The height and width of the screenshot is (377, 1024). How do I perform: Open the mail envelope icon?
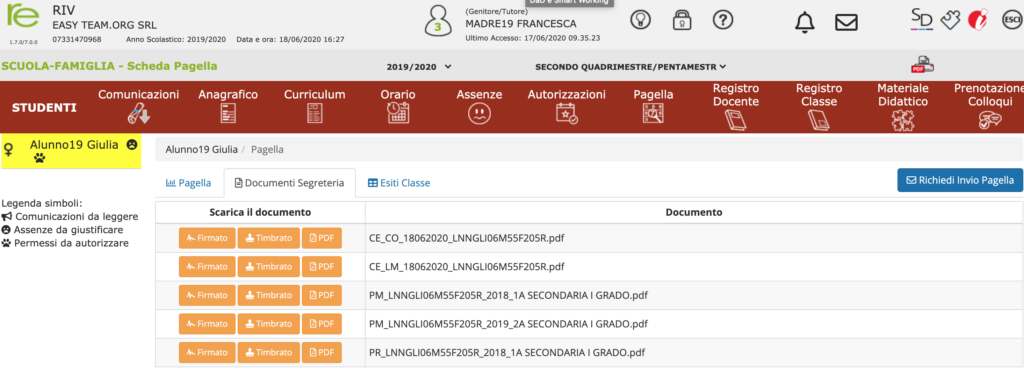click(x=846, y=22)
